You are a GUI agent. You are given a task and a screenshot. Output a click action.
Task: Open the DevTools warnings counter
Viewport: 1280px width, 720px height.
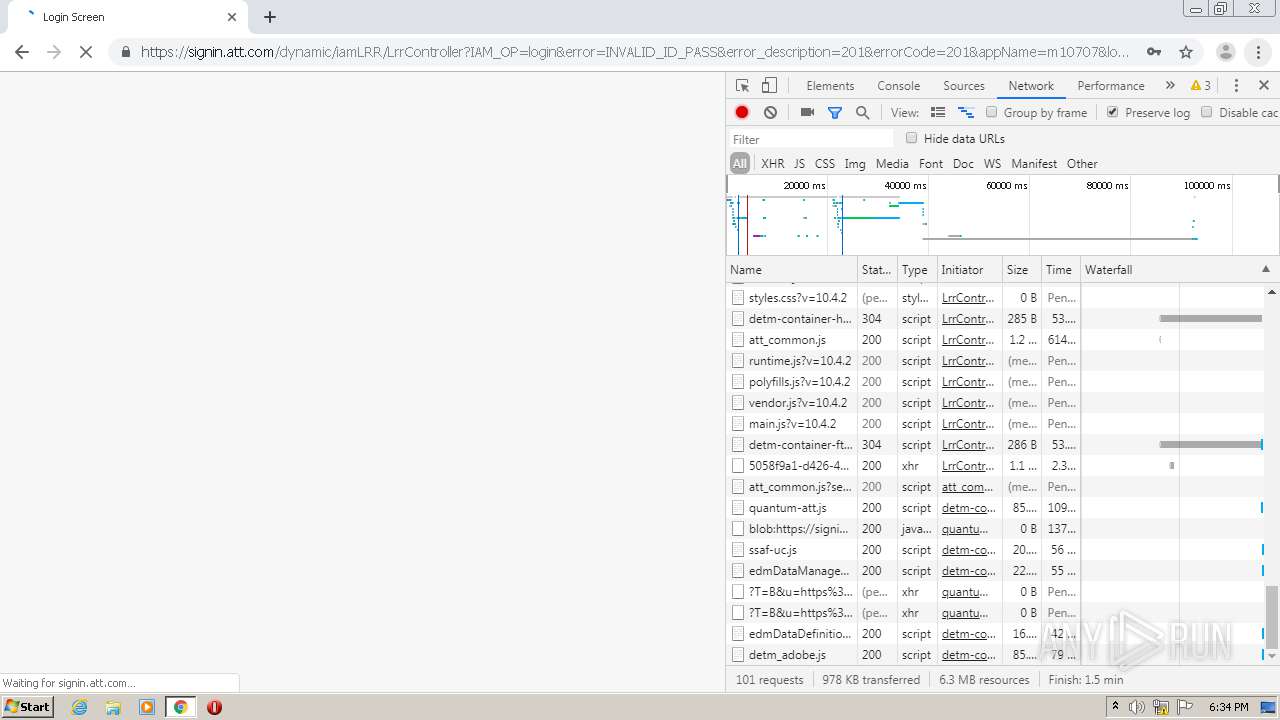pos(1201,86)
